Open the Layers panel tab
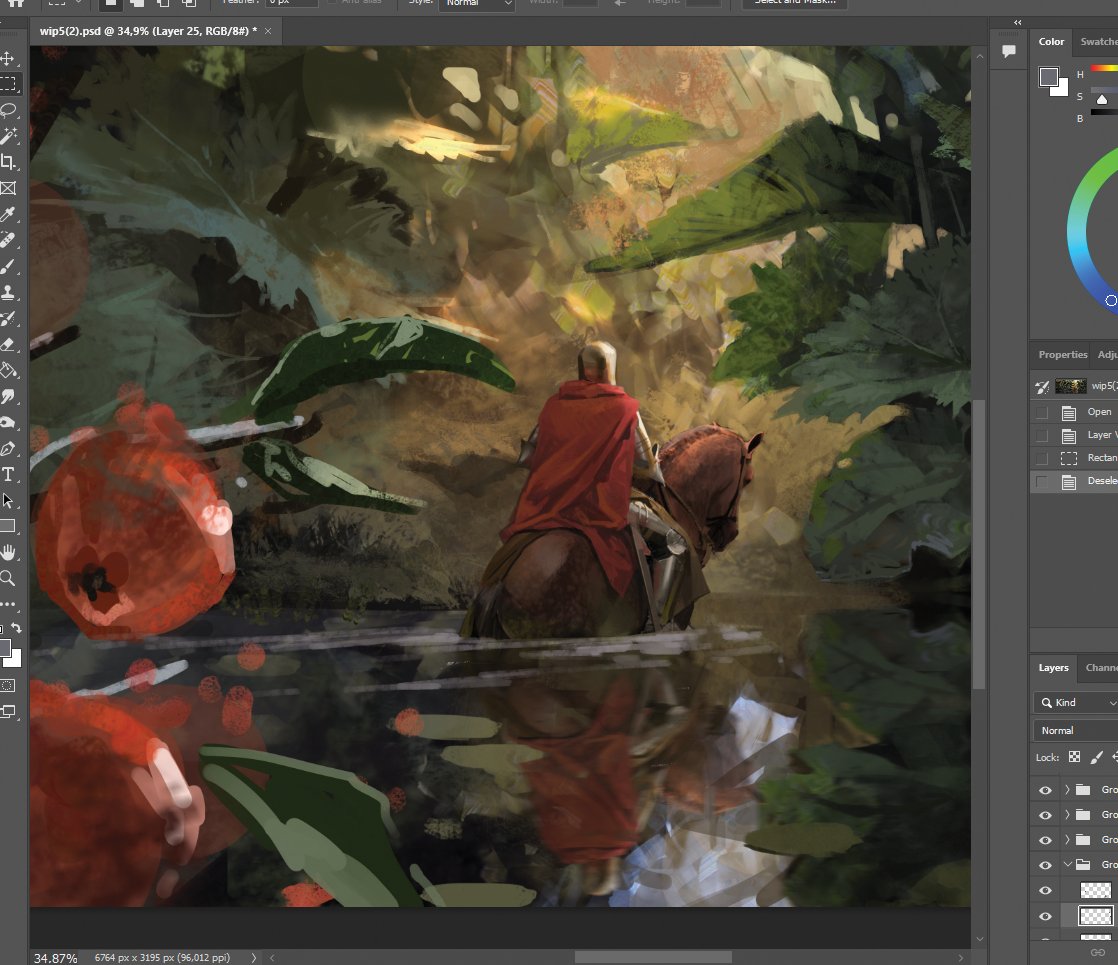 (1053, 668)
